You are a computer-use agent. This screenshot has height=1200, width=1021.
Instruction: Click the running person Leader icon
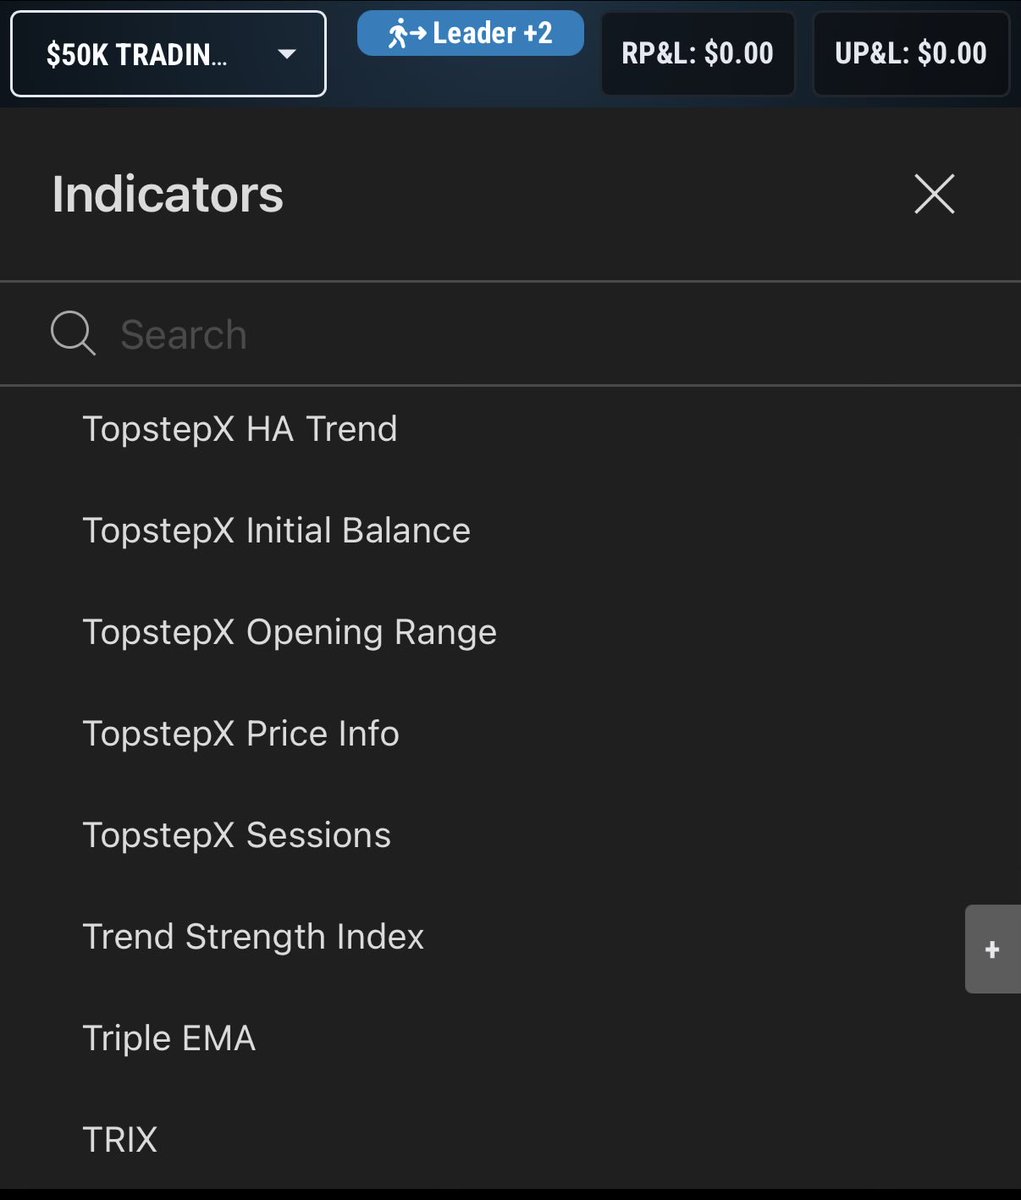pos(407,34)
